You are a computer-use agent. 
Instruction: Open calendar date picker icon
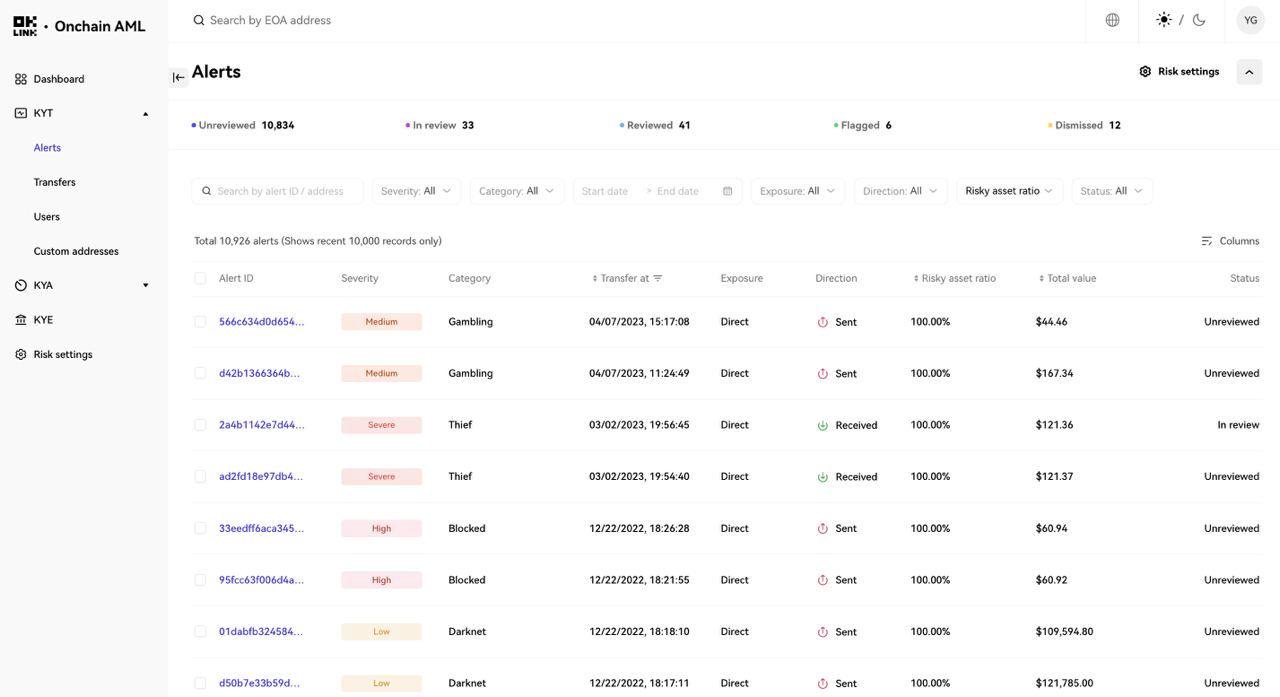(x=727, y=191)
